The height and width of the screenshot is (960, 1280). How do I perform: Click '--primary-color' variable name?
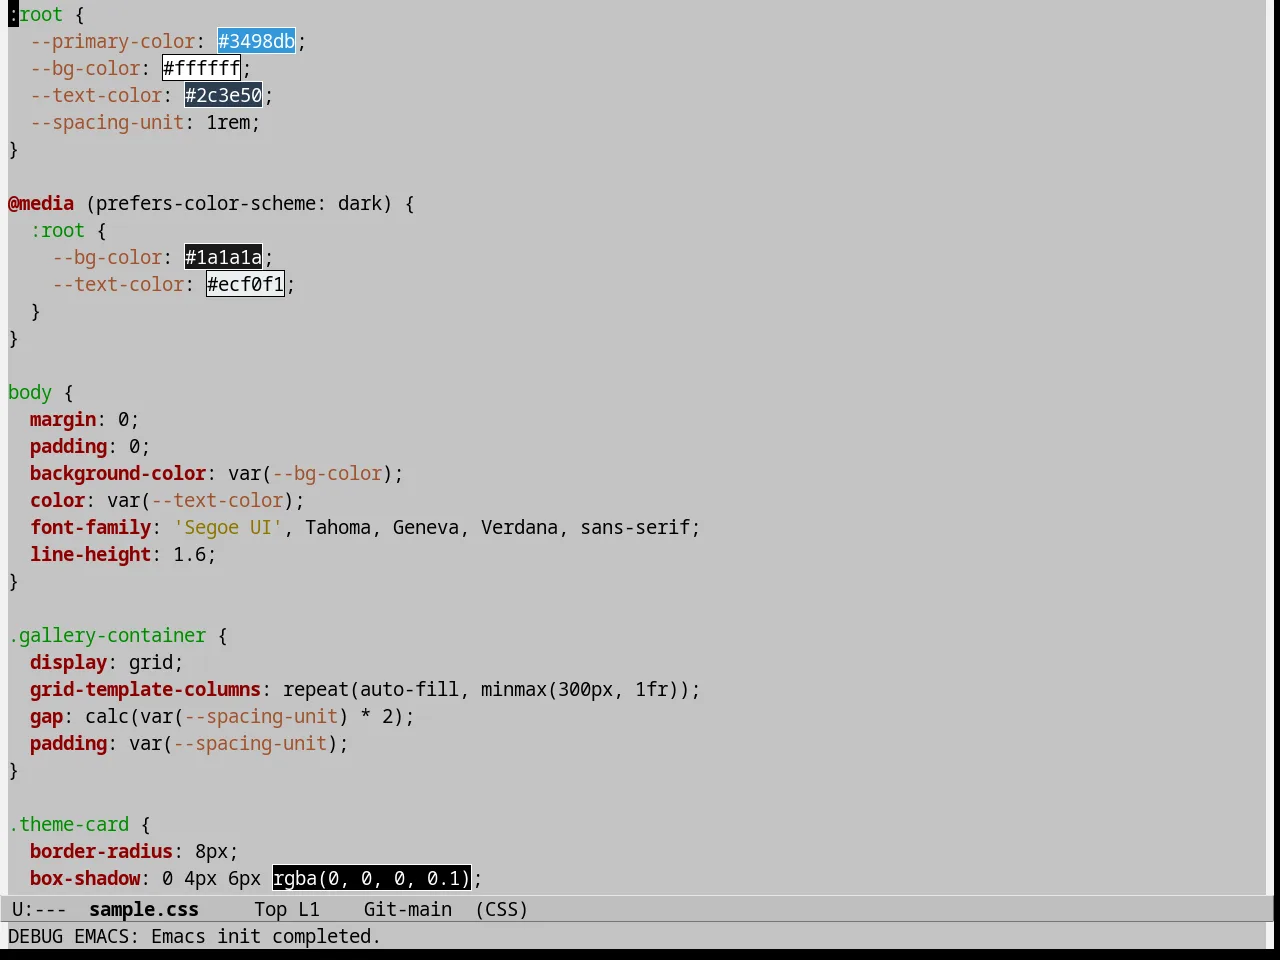(x=113, y=41)
